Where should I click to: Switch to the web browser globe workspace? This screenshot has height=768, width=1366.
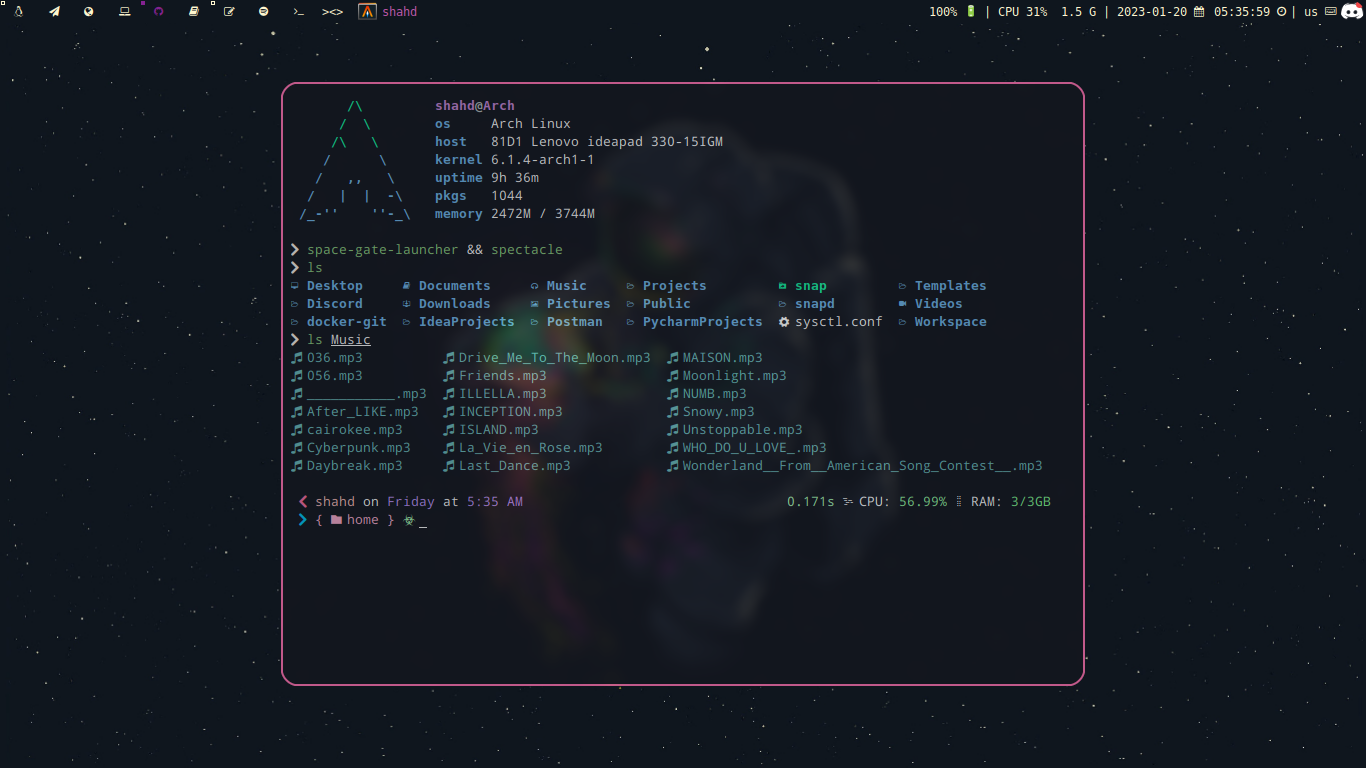(x=89, y=12)
